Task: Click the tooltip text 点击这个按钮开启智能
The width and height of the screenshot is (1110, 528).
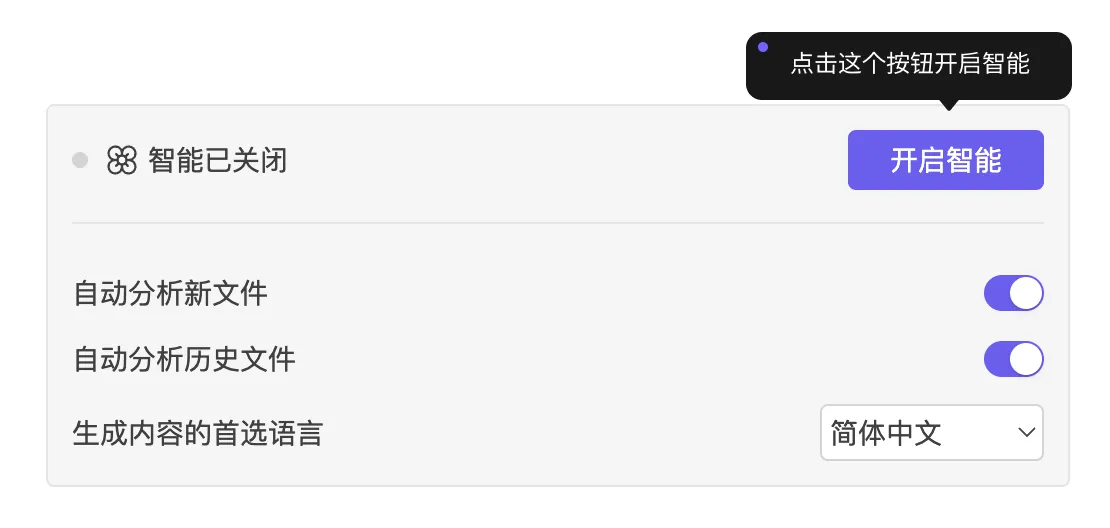Action: 909,64
